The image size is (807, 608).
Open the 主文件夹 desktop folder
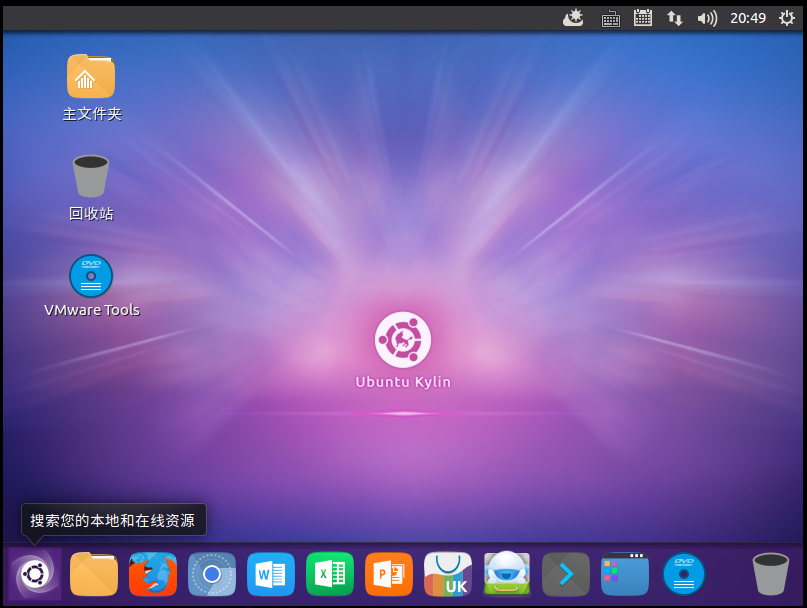click(x=91, y=76)
